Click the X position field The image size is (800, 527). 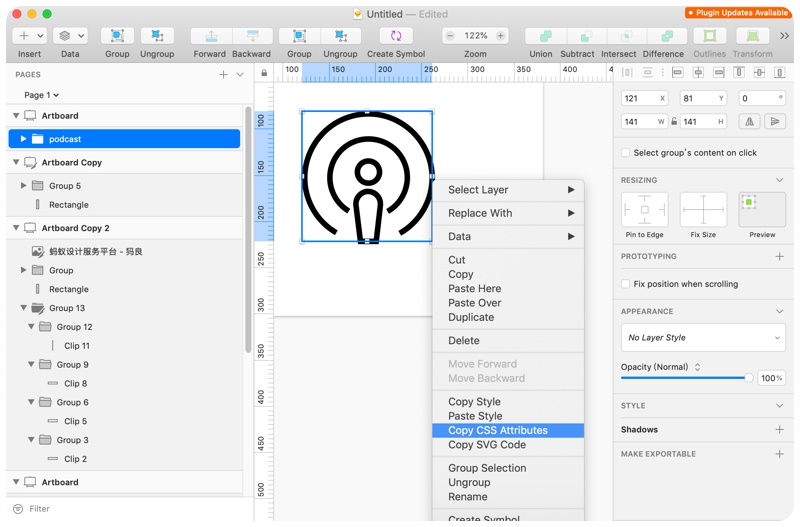[645, 98]
